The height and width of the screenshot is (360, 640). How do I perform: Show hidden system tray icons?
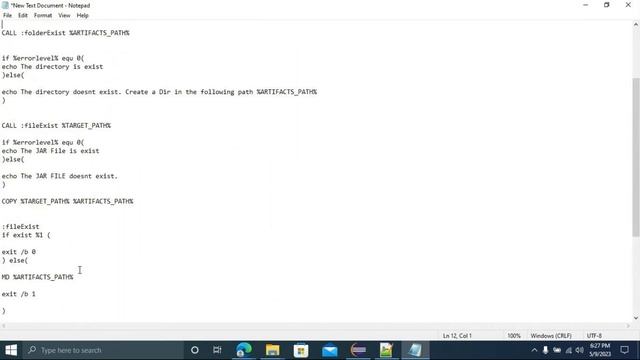[534, 350]
